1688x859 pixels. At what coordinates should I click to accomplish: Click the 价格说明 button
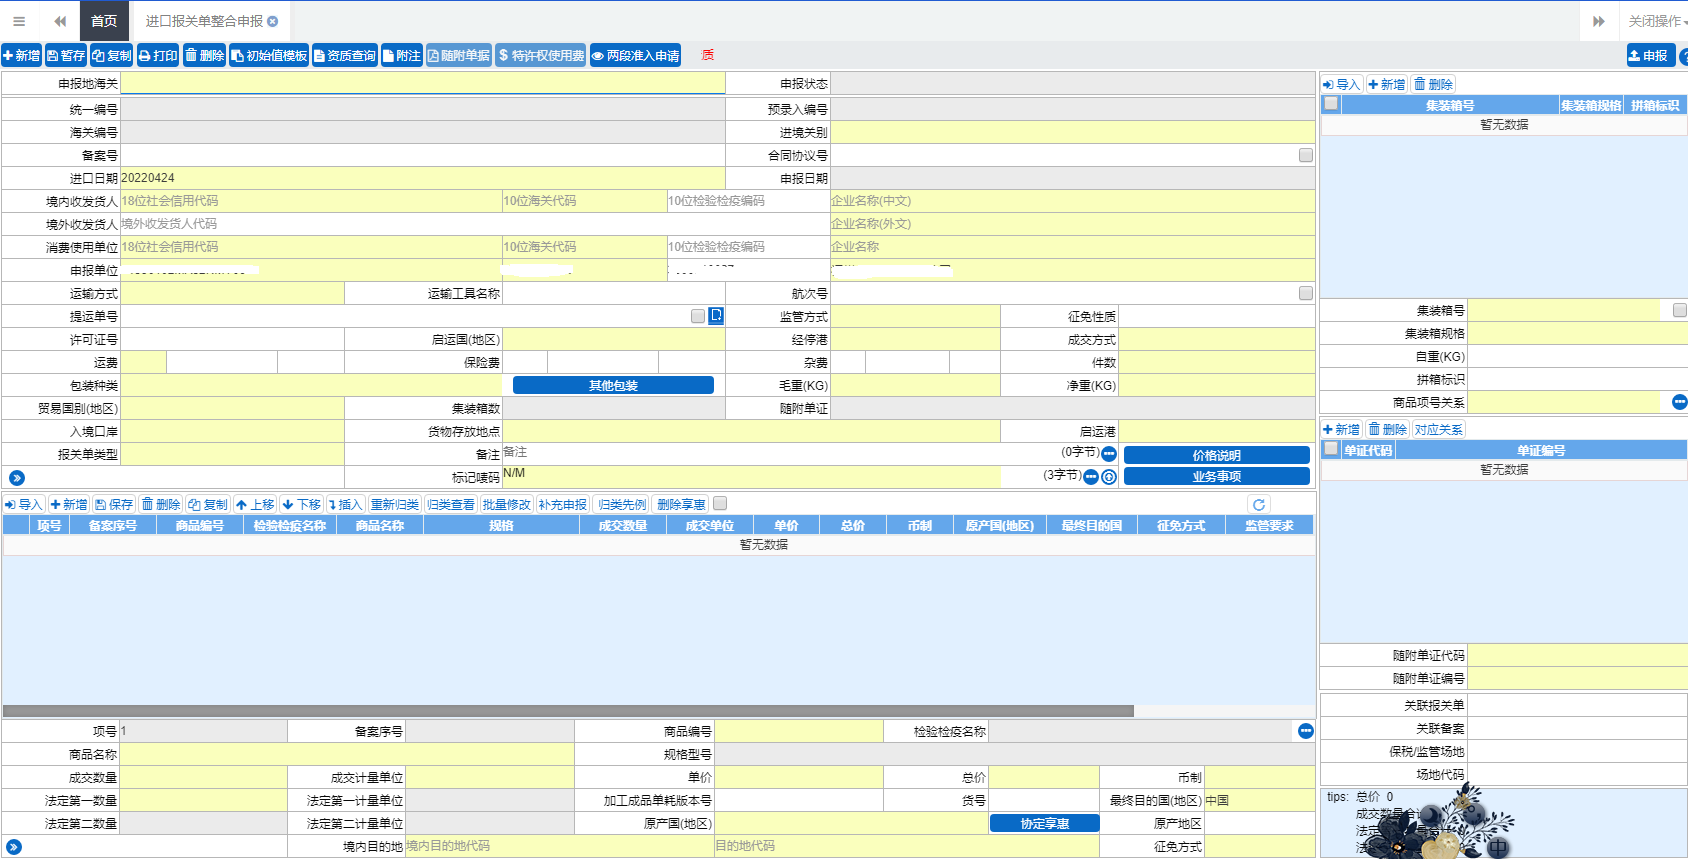[x=1216, y=455]
